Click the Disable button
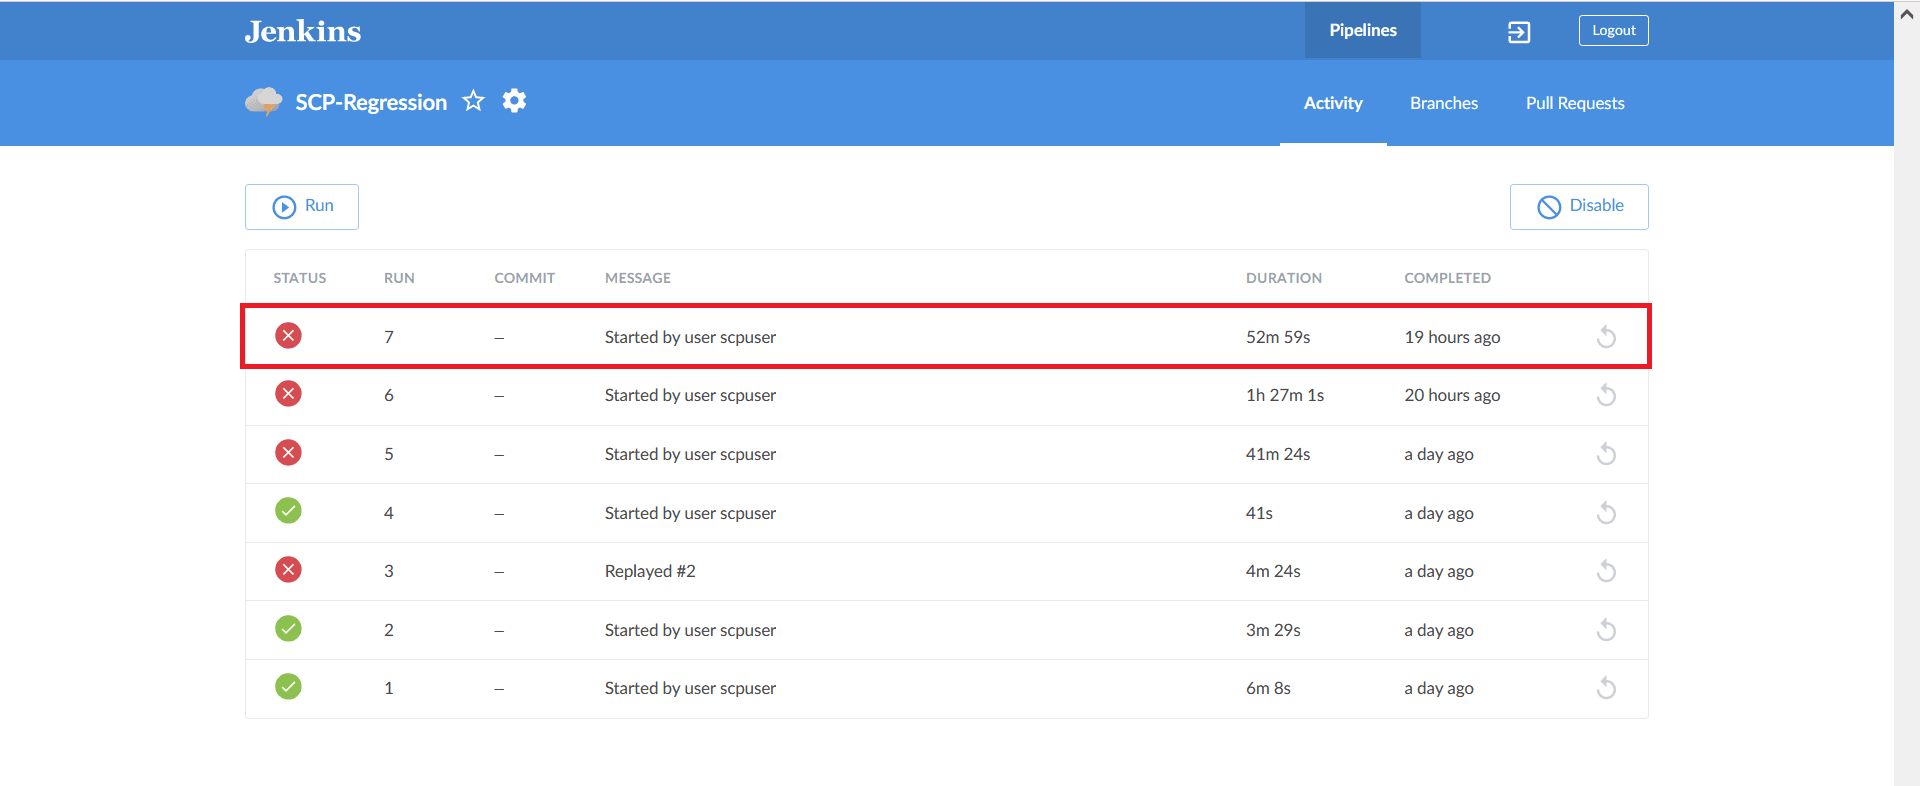The height and width of the screenshot is (786, 1920). [1579, 207]
